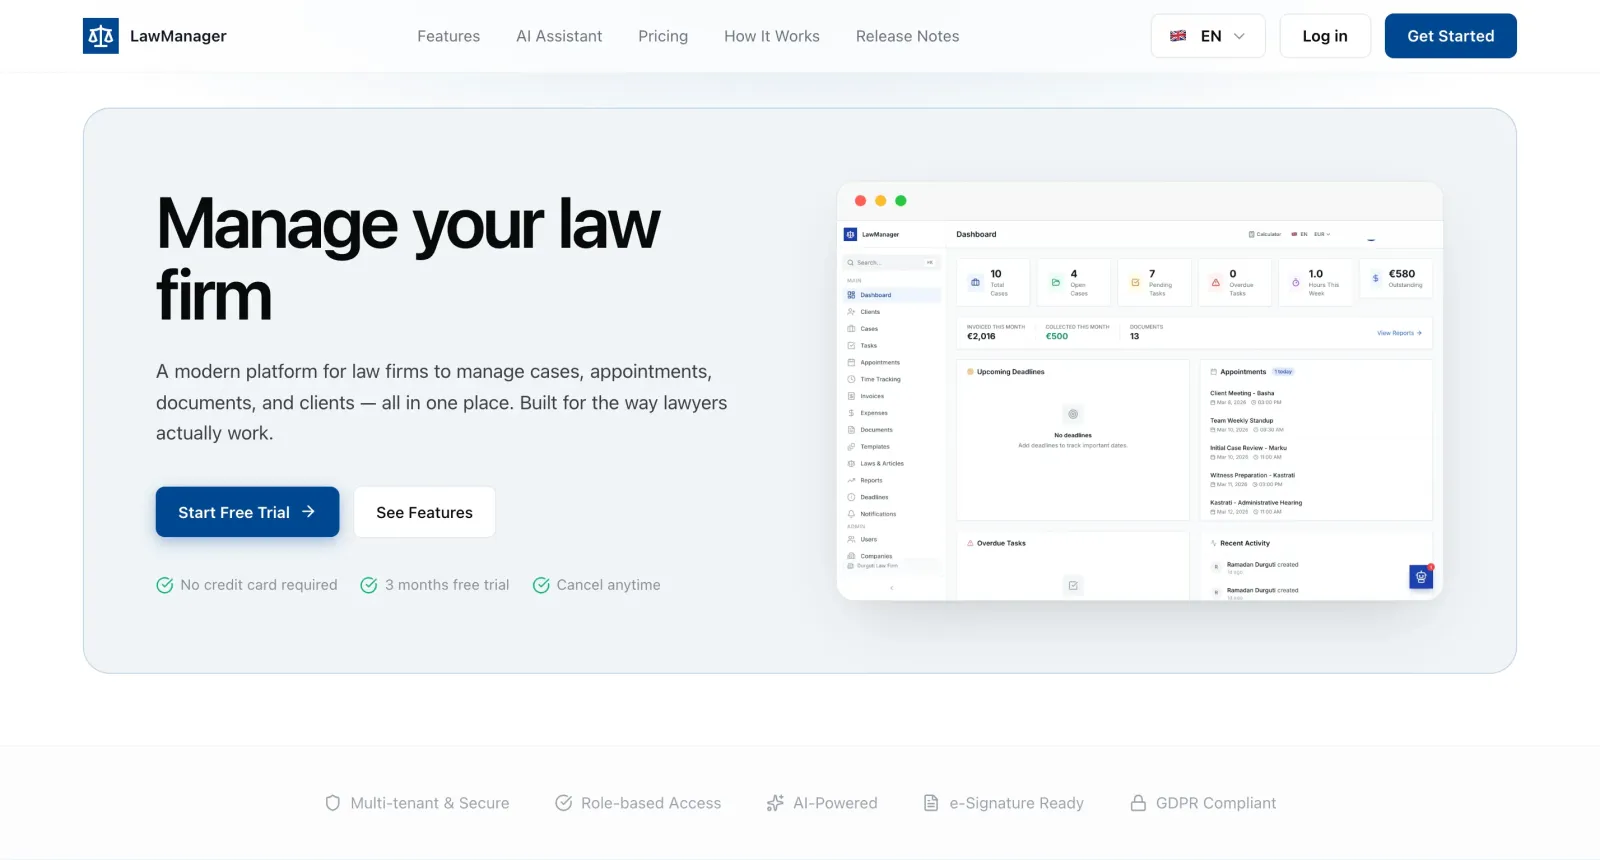Click the LawManager logo in preview sidebar
1600x860 pixels.
click(x=851, y=234)
